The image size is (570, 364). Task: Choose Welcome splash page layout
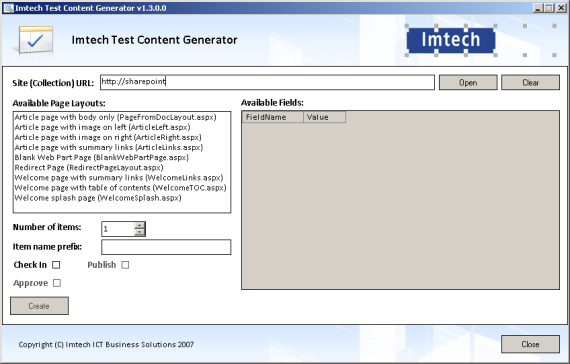coord(98,198)
